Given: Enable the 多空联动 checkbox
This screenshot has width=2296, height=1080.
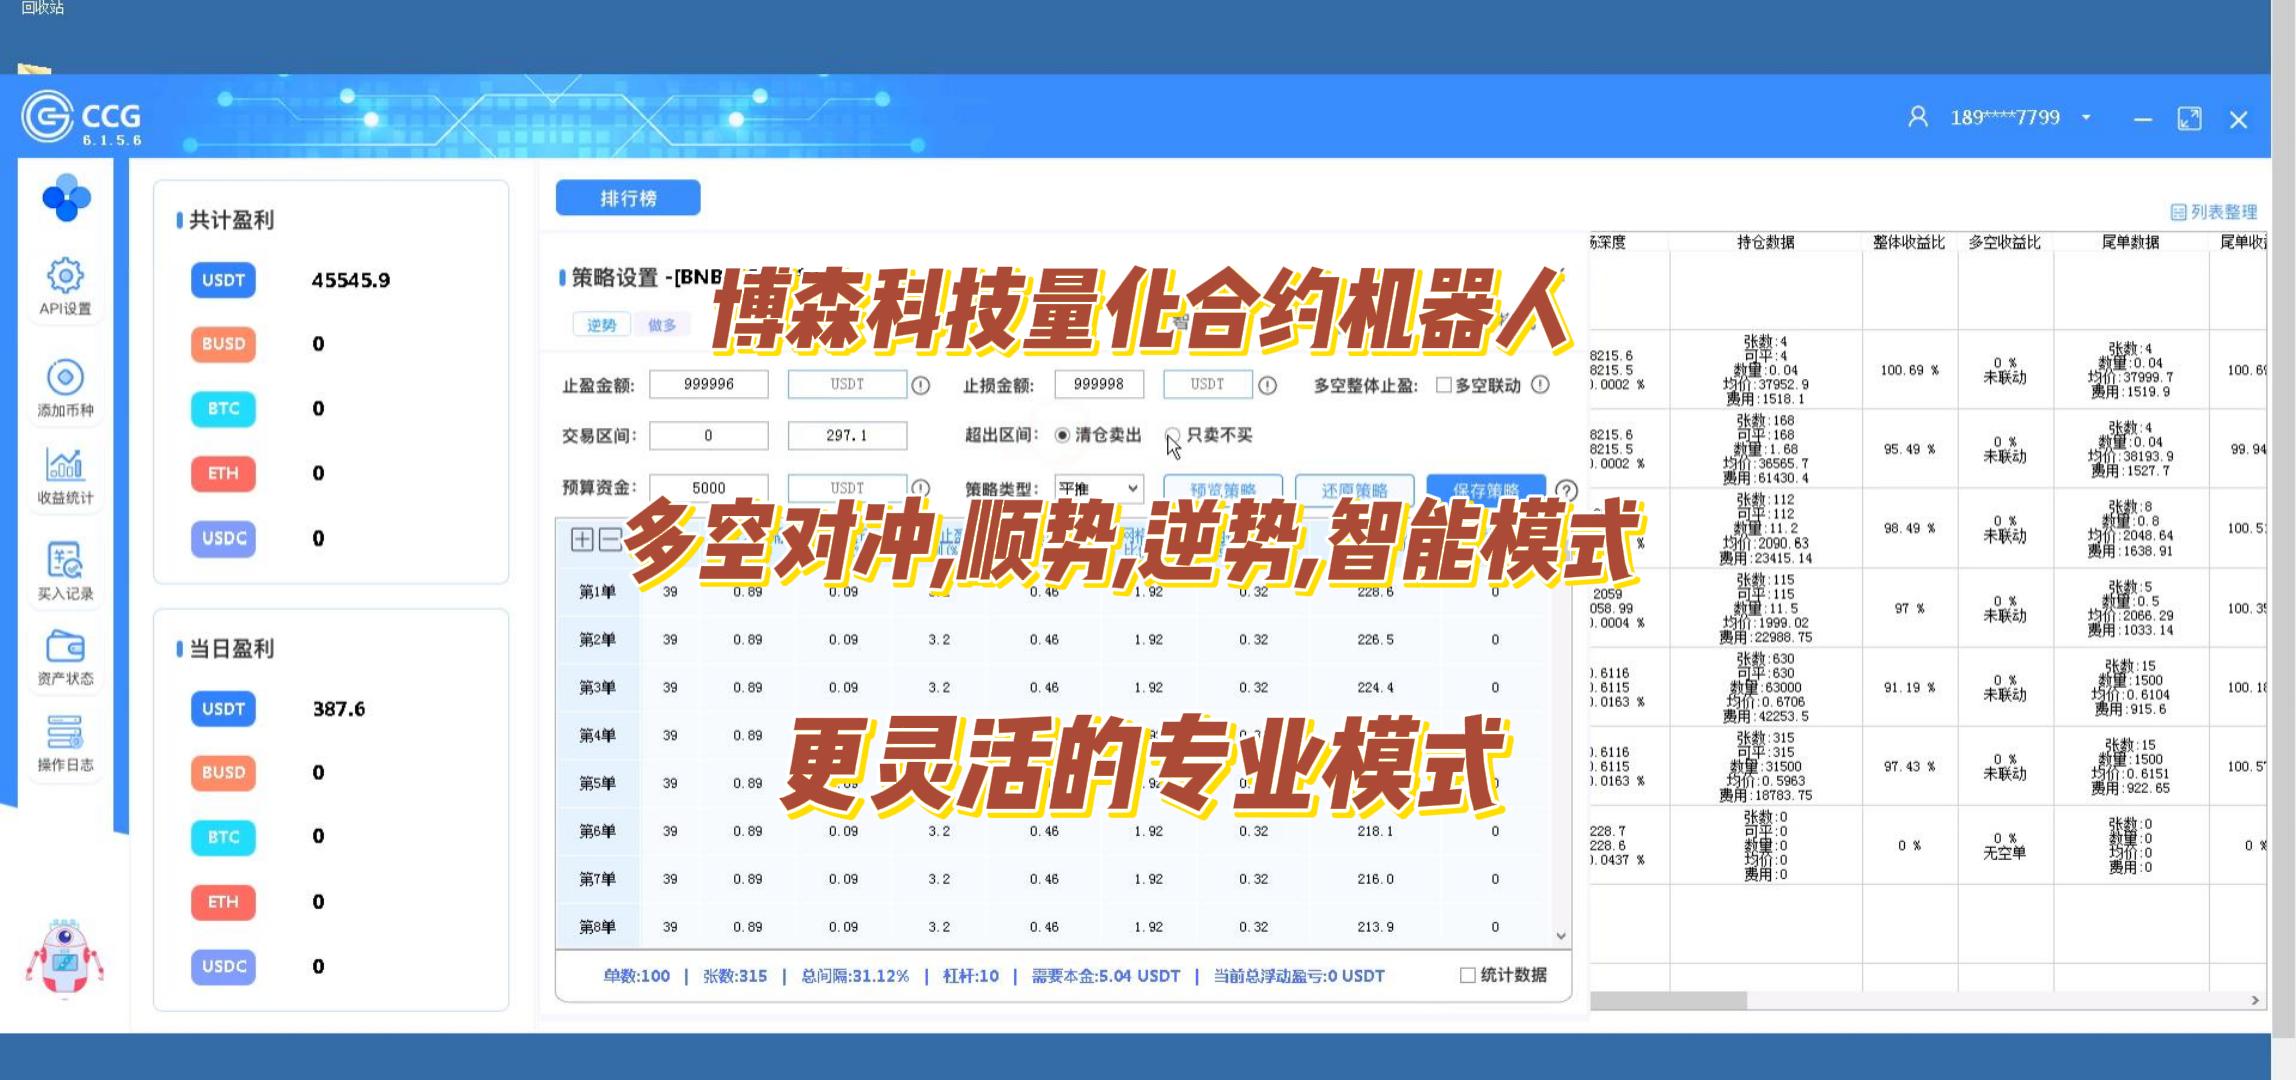Looking at the screenshot, I should click(1443, 385).
